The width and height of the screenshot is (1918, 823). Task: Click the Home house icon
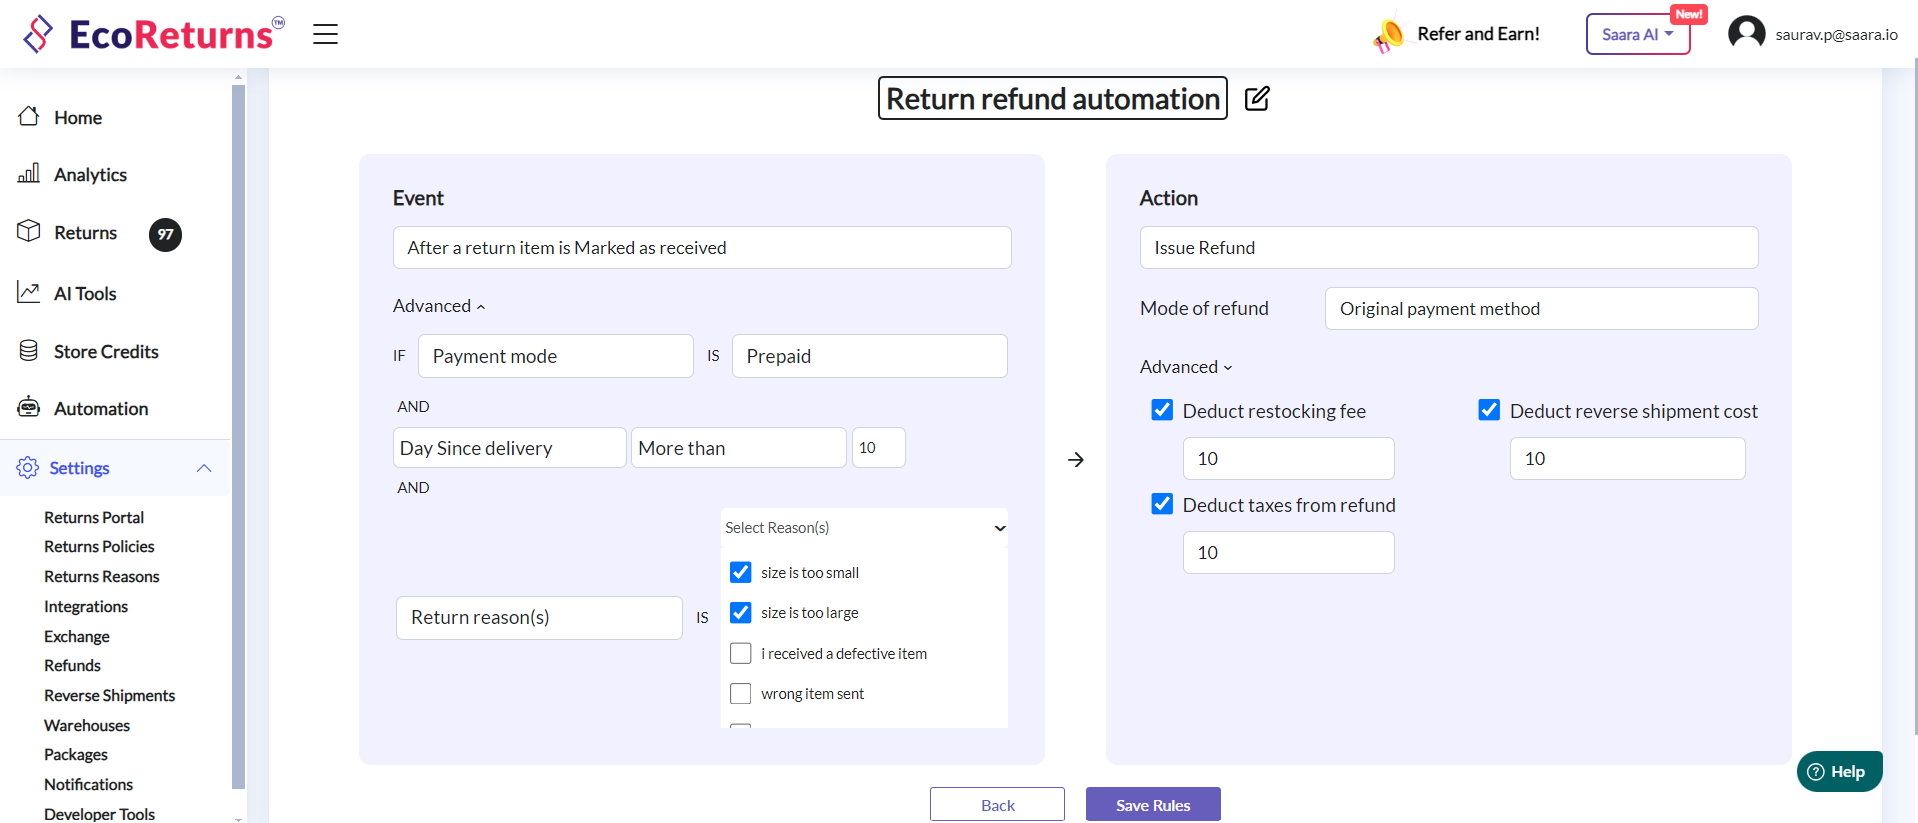29,117
